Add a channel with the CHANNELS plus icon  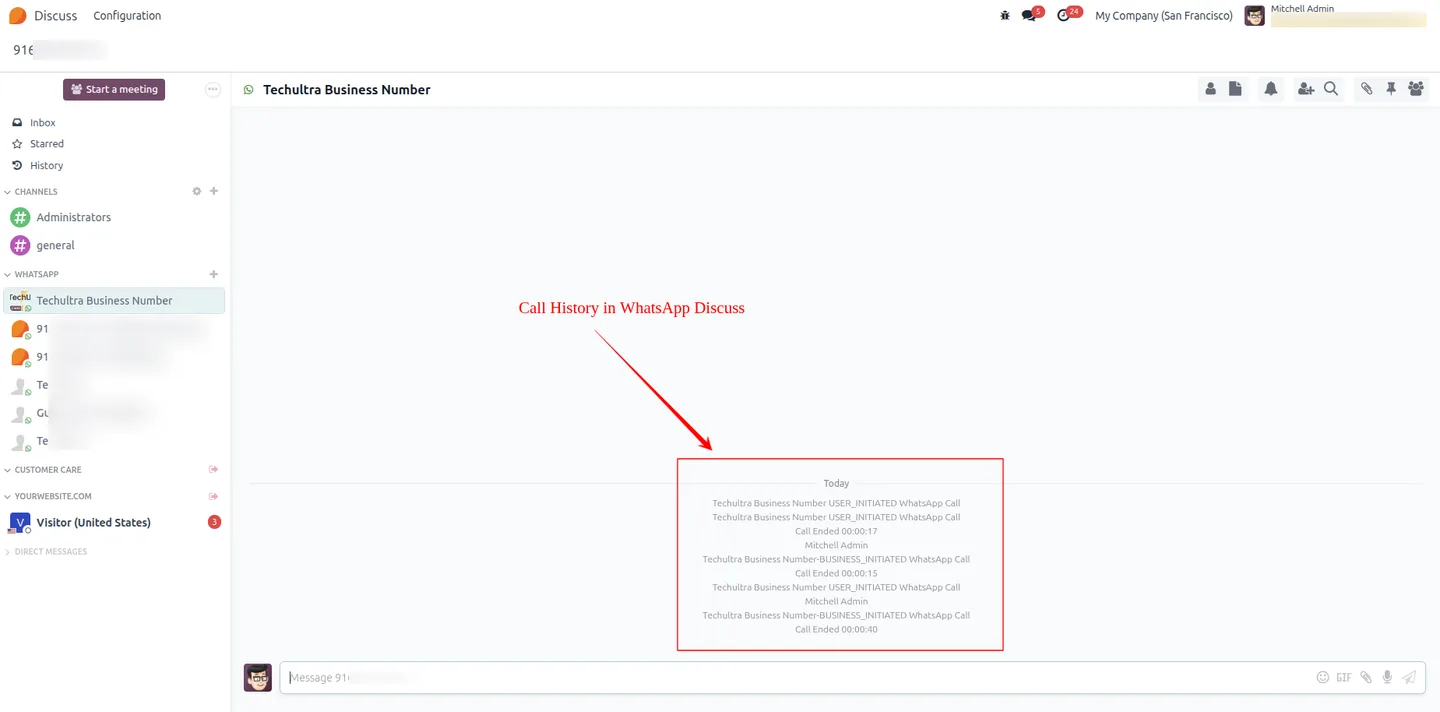click(214, 191)
